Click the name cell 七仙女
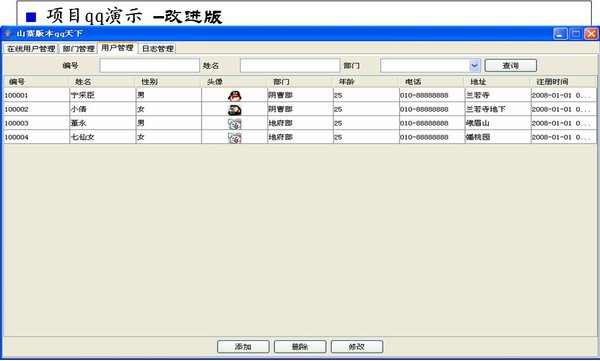 [102, 137]
